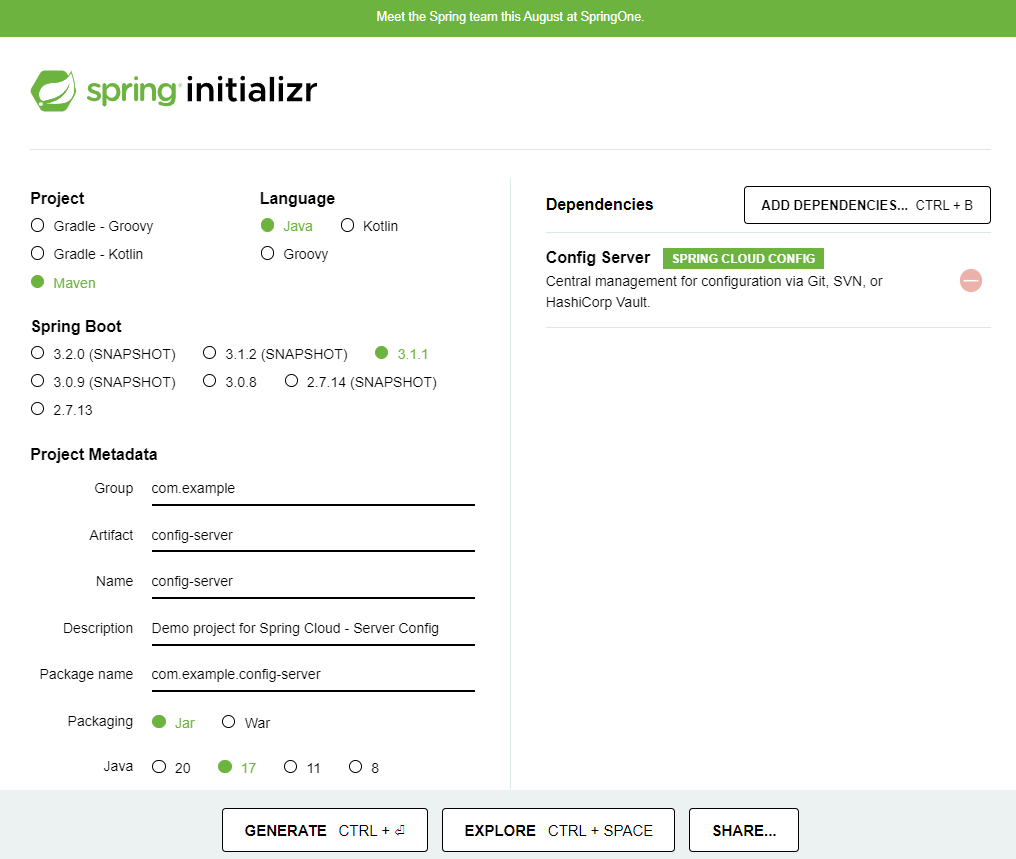The height and width of the screenshot is (859, 1016).
Task: Set packaging to Jar
Action: [173, 722]
